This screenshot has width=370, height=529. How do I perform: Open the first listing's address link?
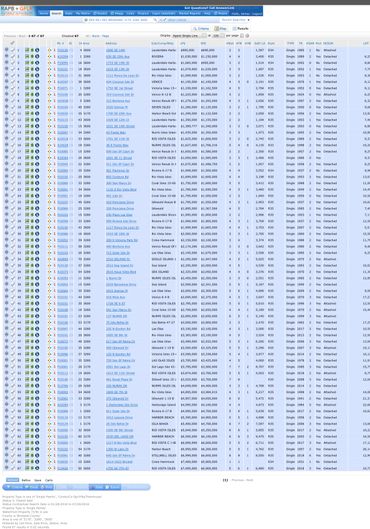coord(115,50)
